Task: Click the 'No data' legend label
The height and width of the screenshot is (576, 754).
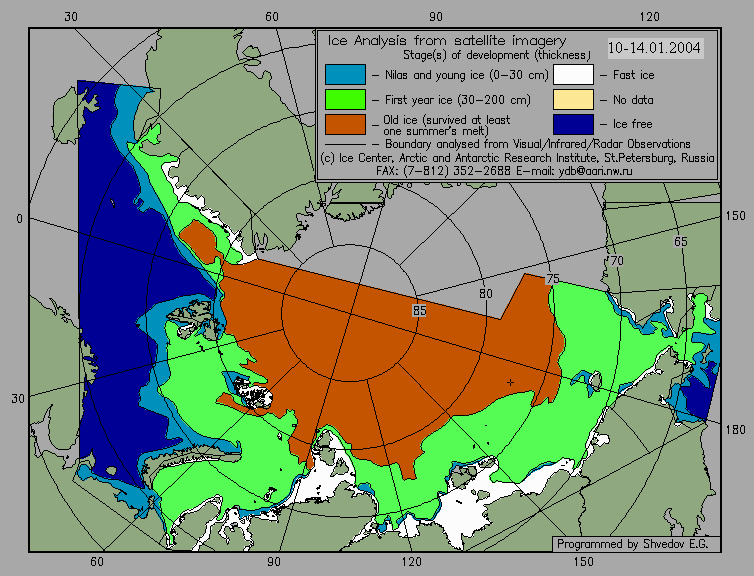Action: [x=633, y=100]
